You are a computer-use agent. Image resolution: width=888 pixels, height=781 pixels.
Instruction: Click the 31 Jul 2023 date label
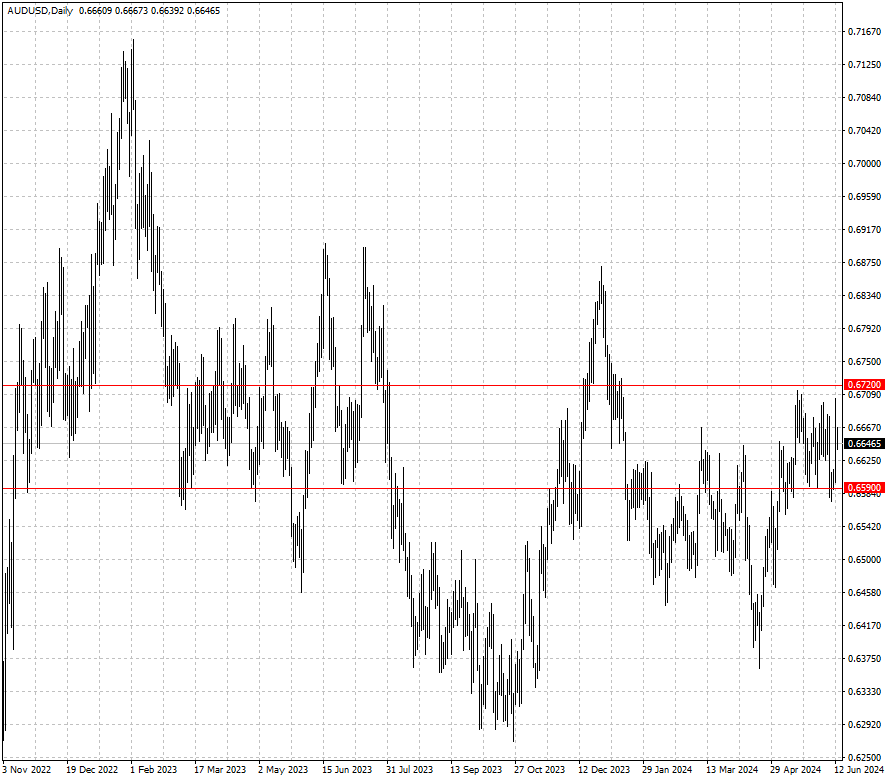tap(410, 770)
